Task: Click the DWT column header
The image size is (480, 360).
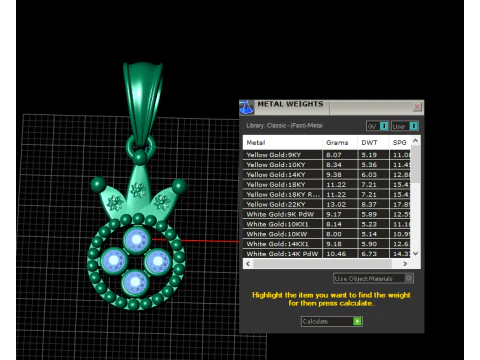Action: coord(373,143)
